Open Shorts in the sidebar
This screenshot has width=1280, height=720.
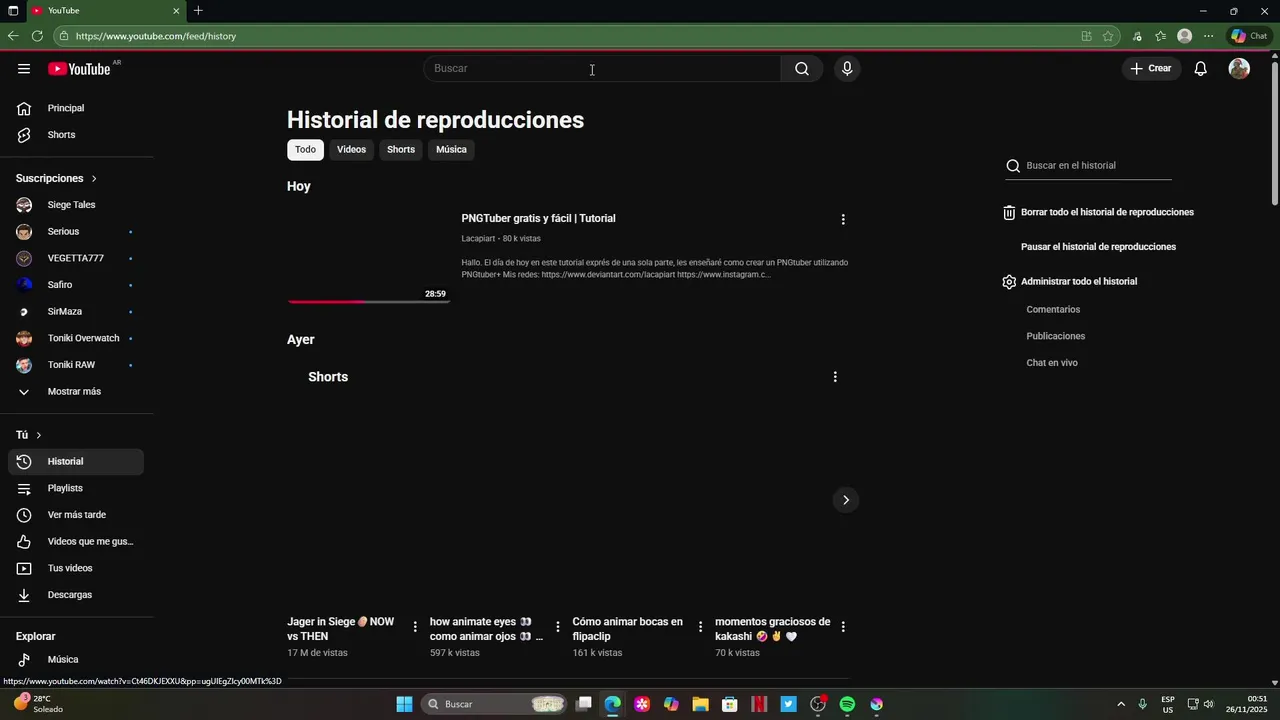click(76, 135)
